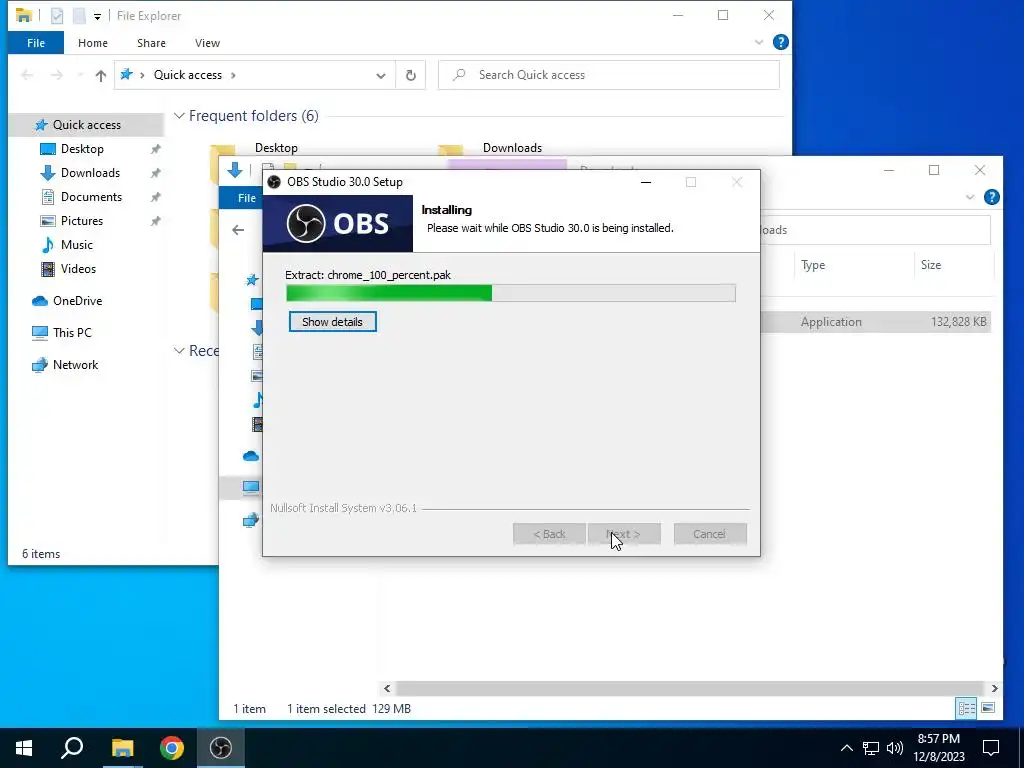Image resolution: width=1024 pixels, height=768 pixels.
Task: Open taskbar search
Action: pyautogui.click(x=72, y=748)
